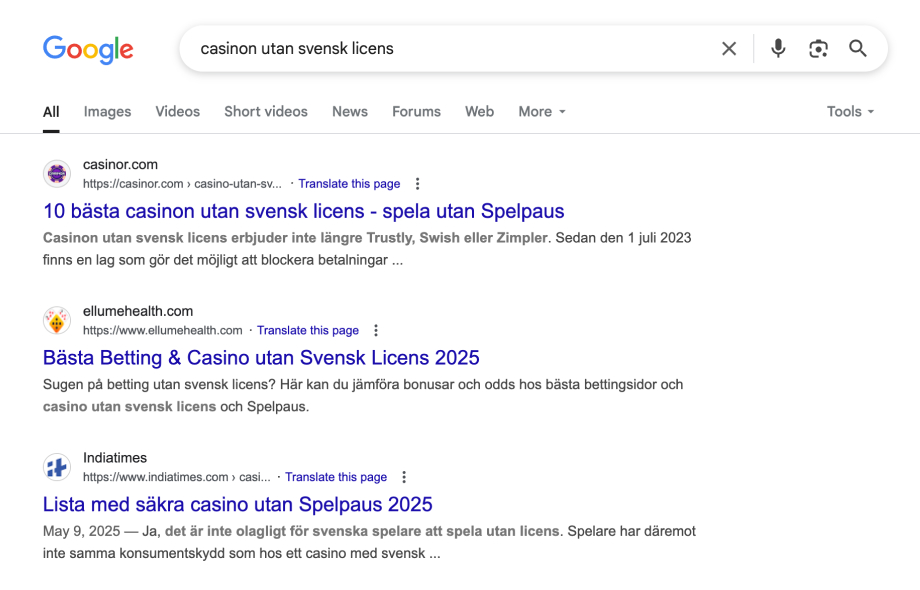Open Lista med säkra casino utan Spelpaus 2025

237,504
